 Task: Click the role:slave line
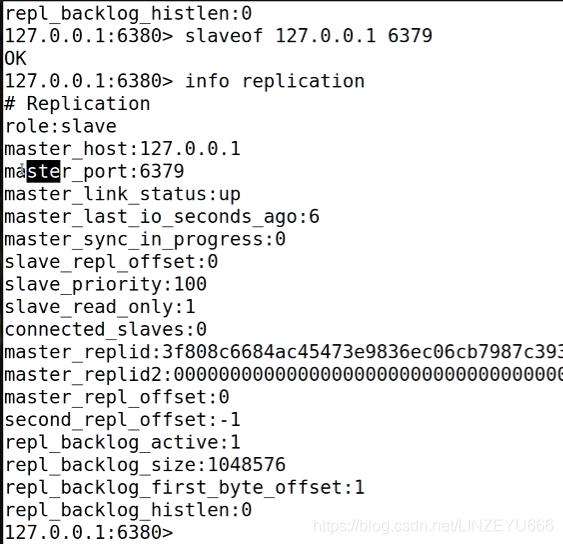tap(61, 126)
